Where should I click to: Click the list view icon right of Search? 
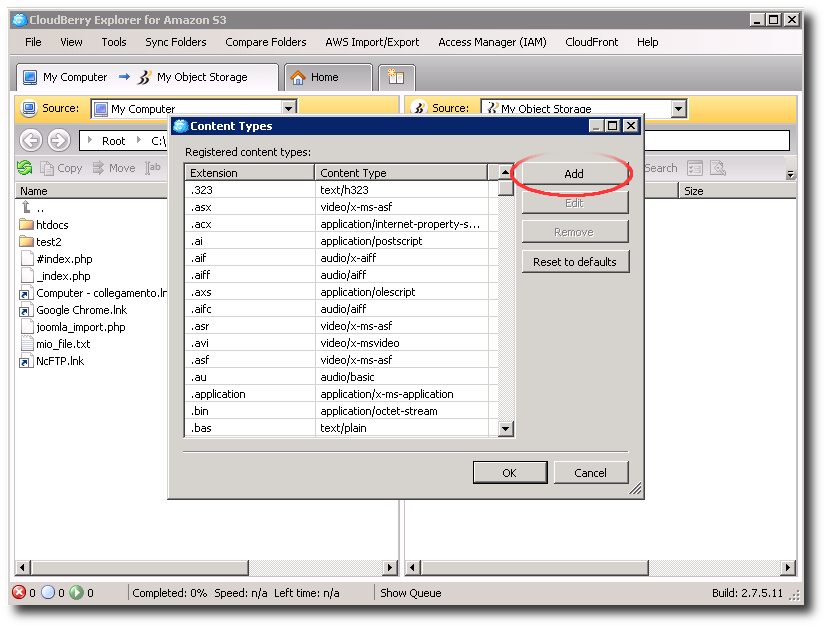[695, 168]
